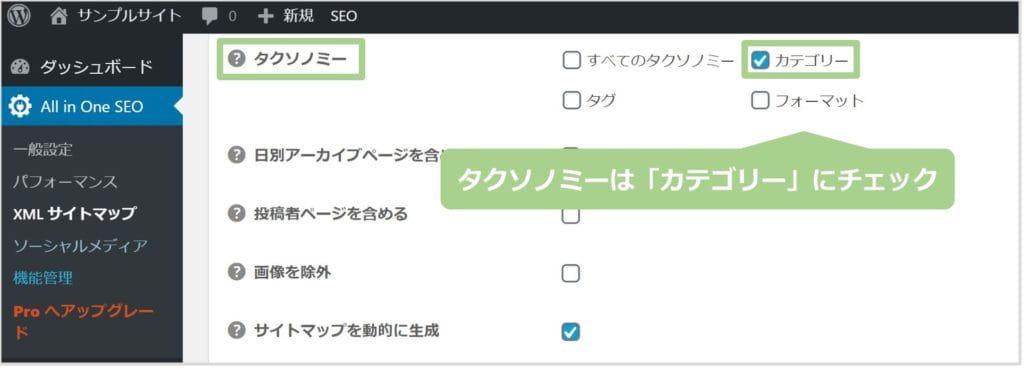The height and width of the screenshot is (369, 1024).
Task: Uncheck the カテゴリー checkbox
Action: 760,61
